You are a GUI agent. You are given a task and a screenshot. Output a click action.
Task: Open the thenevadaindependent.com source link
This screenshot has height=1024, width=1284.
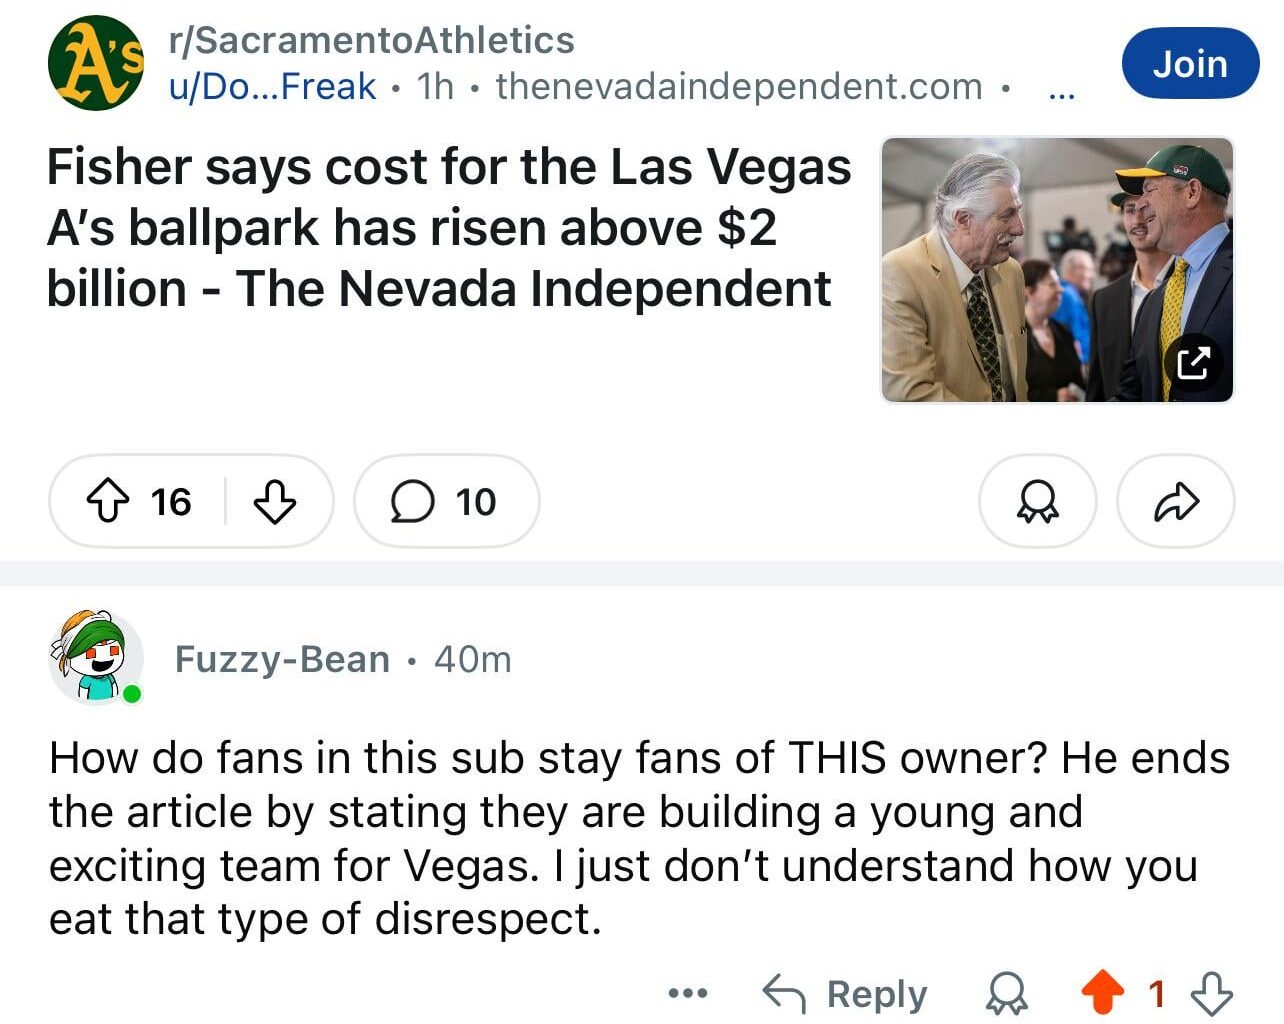(x=738, y=87)
